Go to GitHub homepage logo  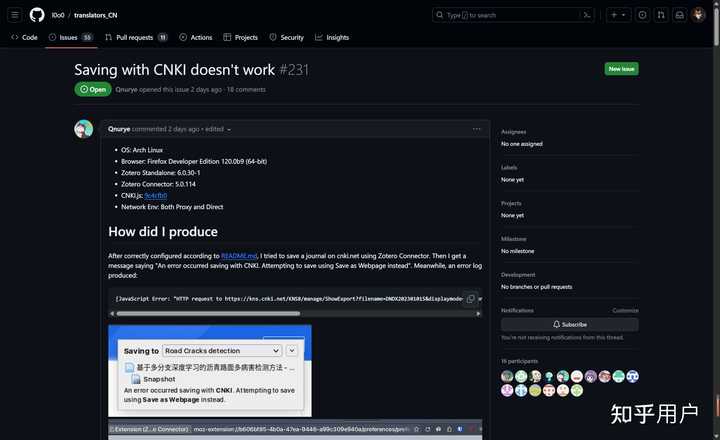click(37, 15)
